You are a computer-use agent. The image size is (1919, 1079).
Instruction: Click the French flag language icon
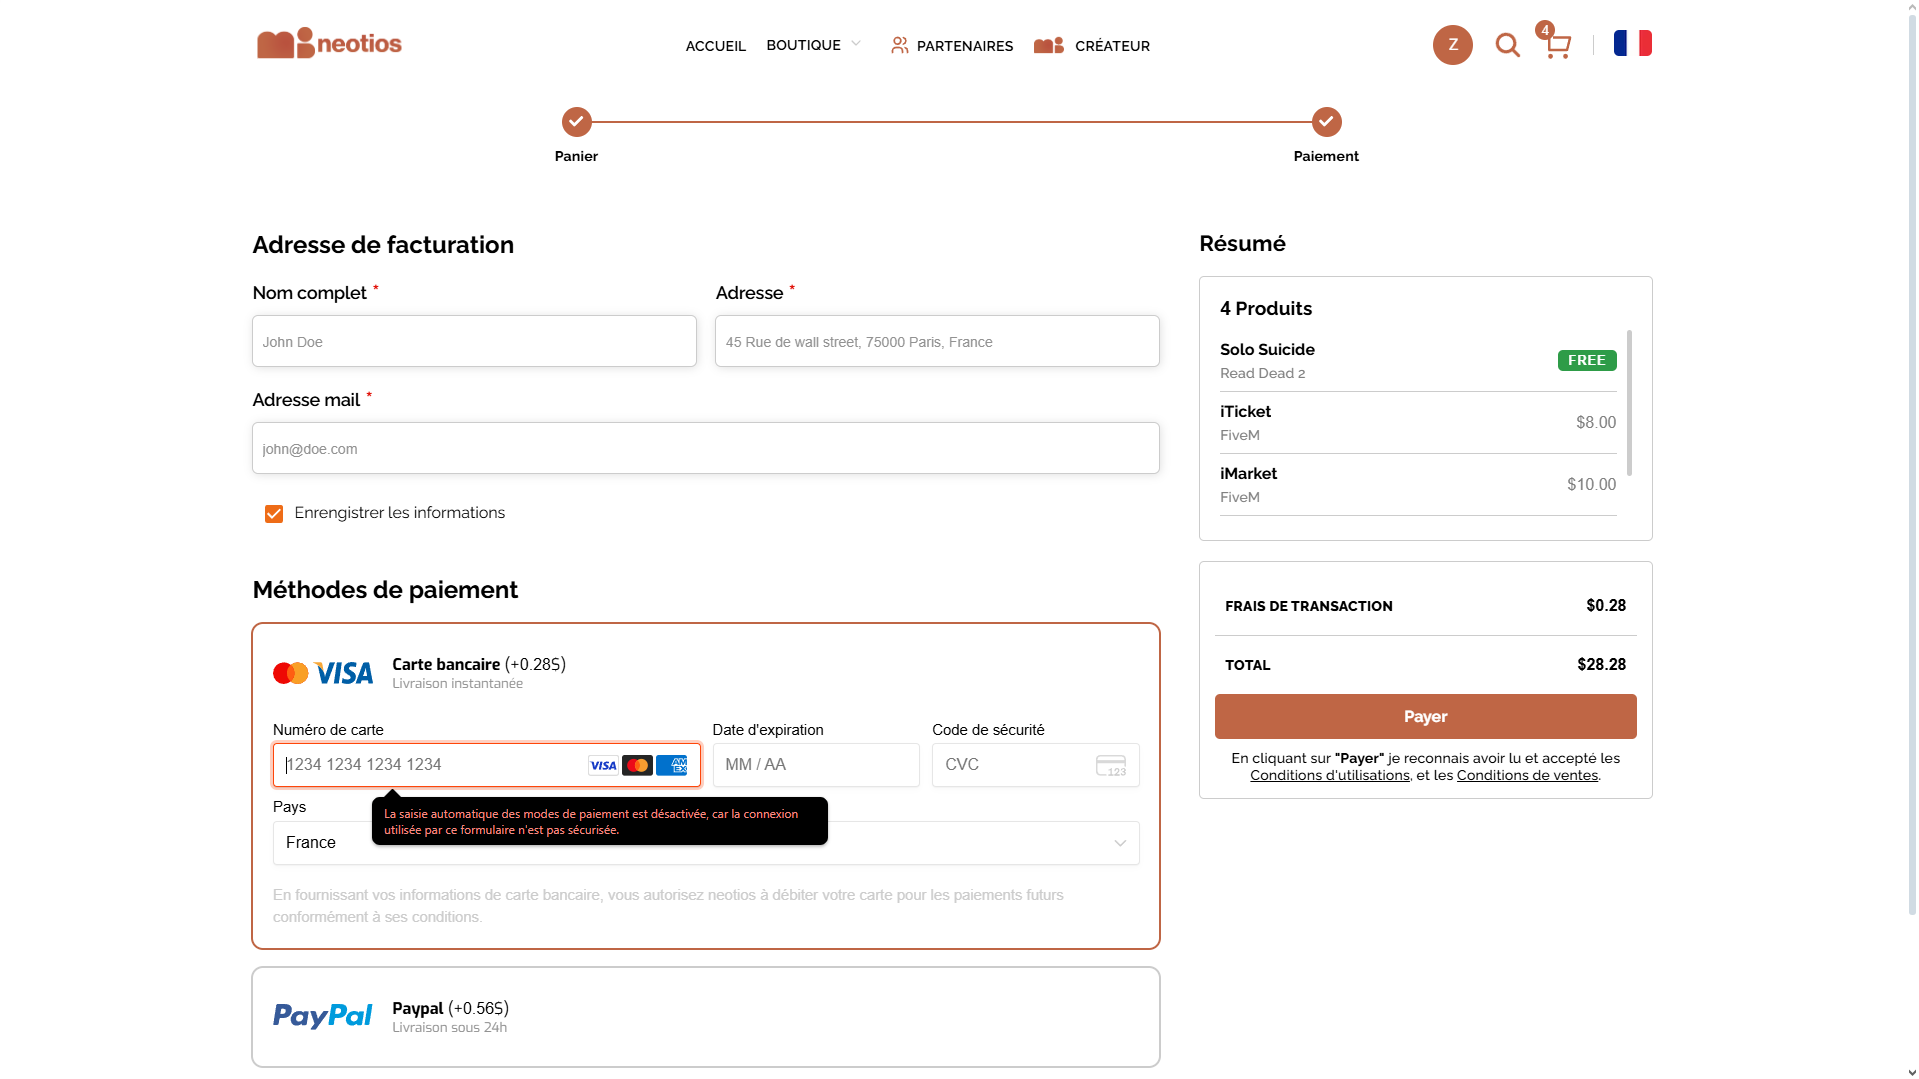coord(1632,43)
